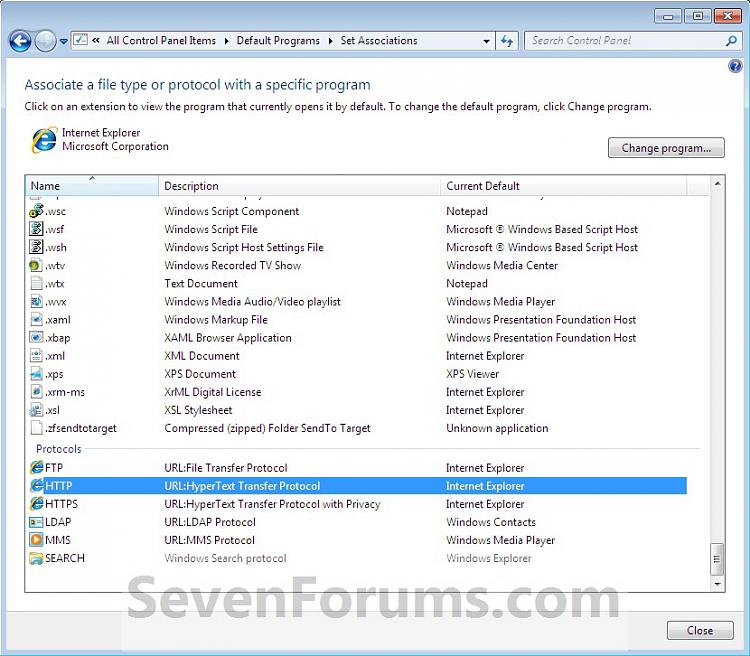Open the address bar history dropdown
750x656 pixels.
pyautogui.click(x=486, y=41)
